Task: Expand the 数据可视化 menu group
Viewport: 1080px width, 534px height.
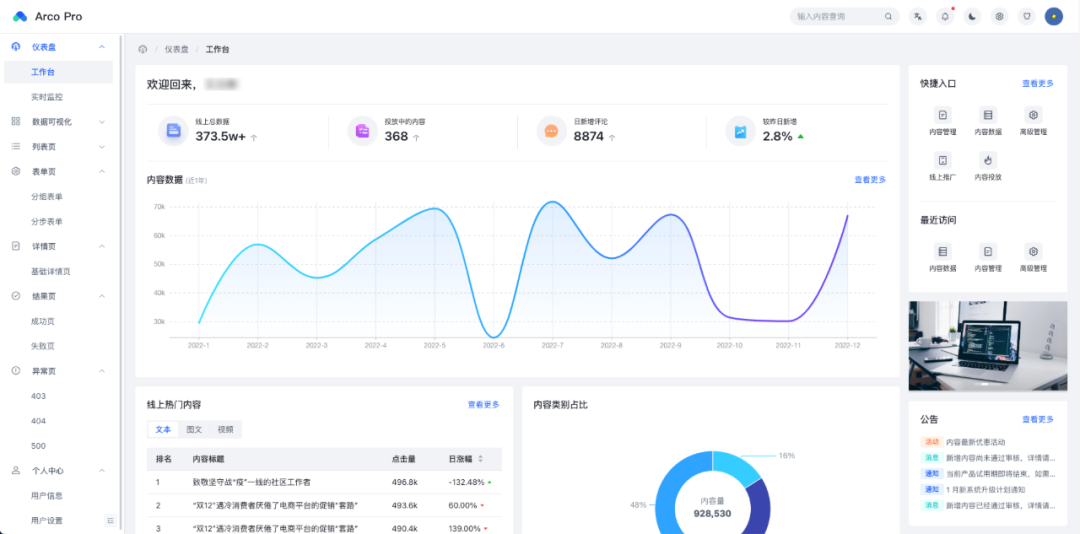Action: click(59, 122)
